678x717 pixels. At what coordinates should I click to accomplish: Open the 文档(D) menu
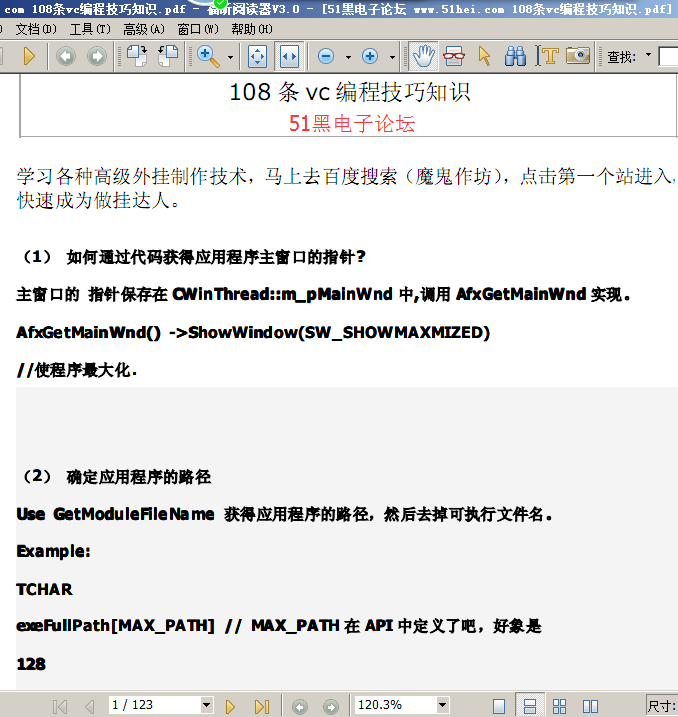(x=36, y=29)
